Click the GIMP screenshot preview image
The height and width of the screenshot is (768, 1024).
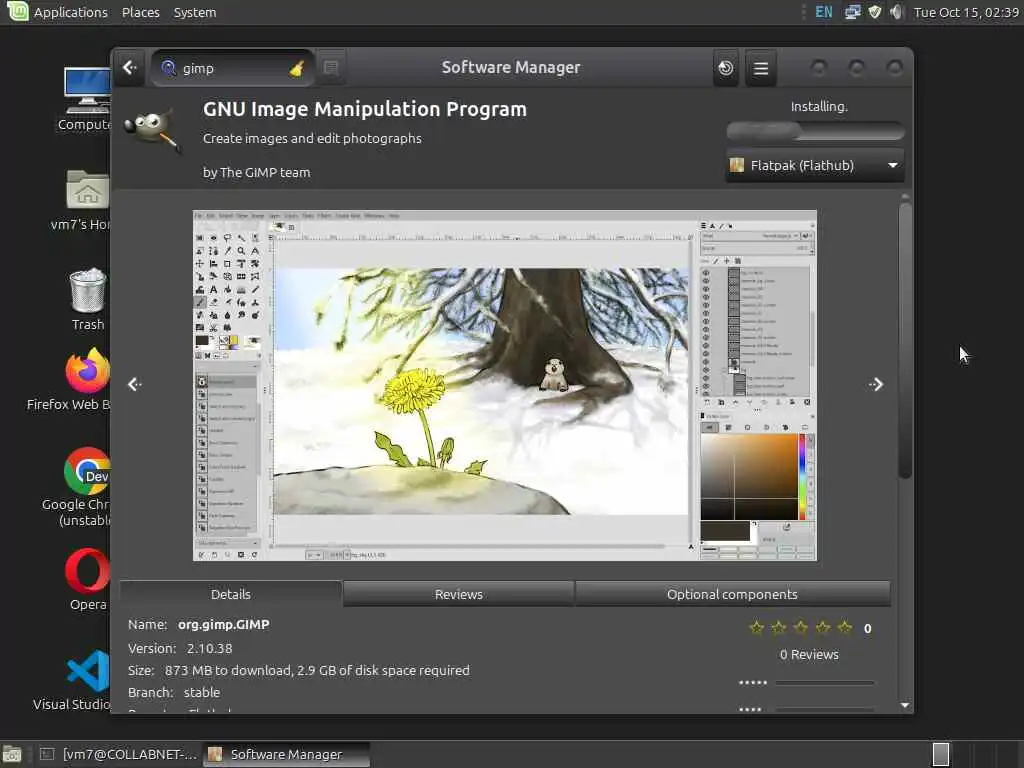tap(505, 385)
